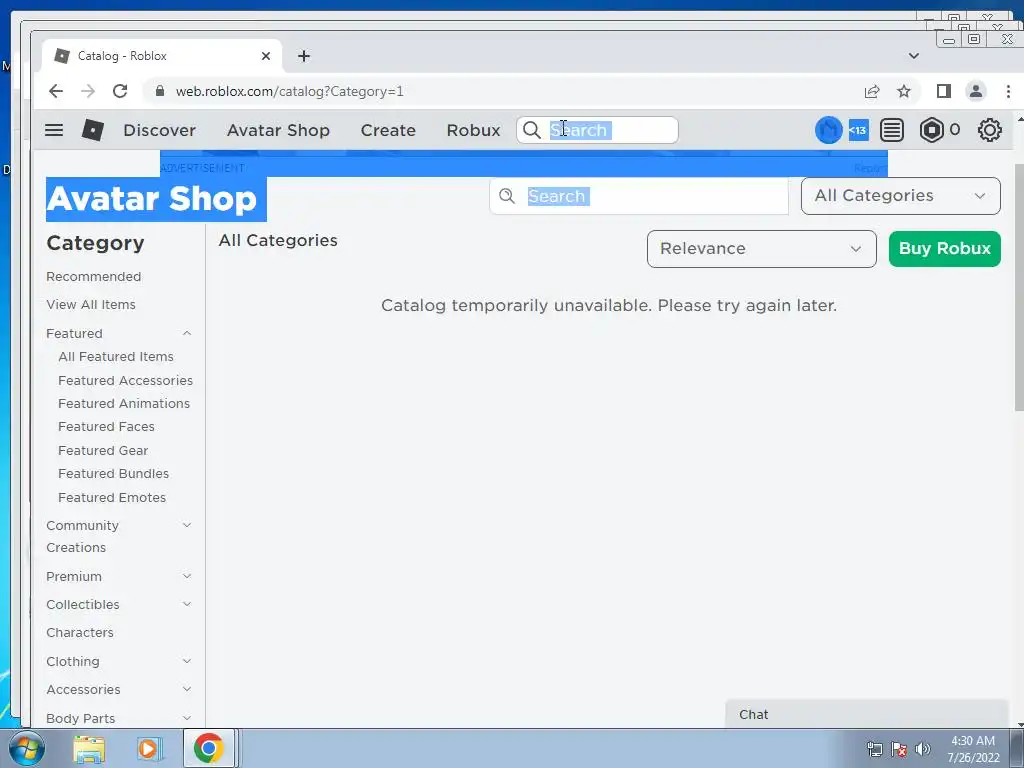Select Recommended category link
Screen dimensions: 1024x768
coord(93,276)
